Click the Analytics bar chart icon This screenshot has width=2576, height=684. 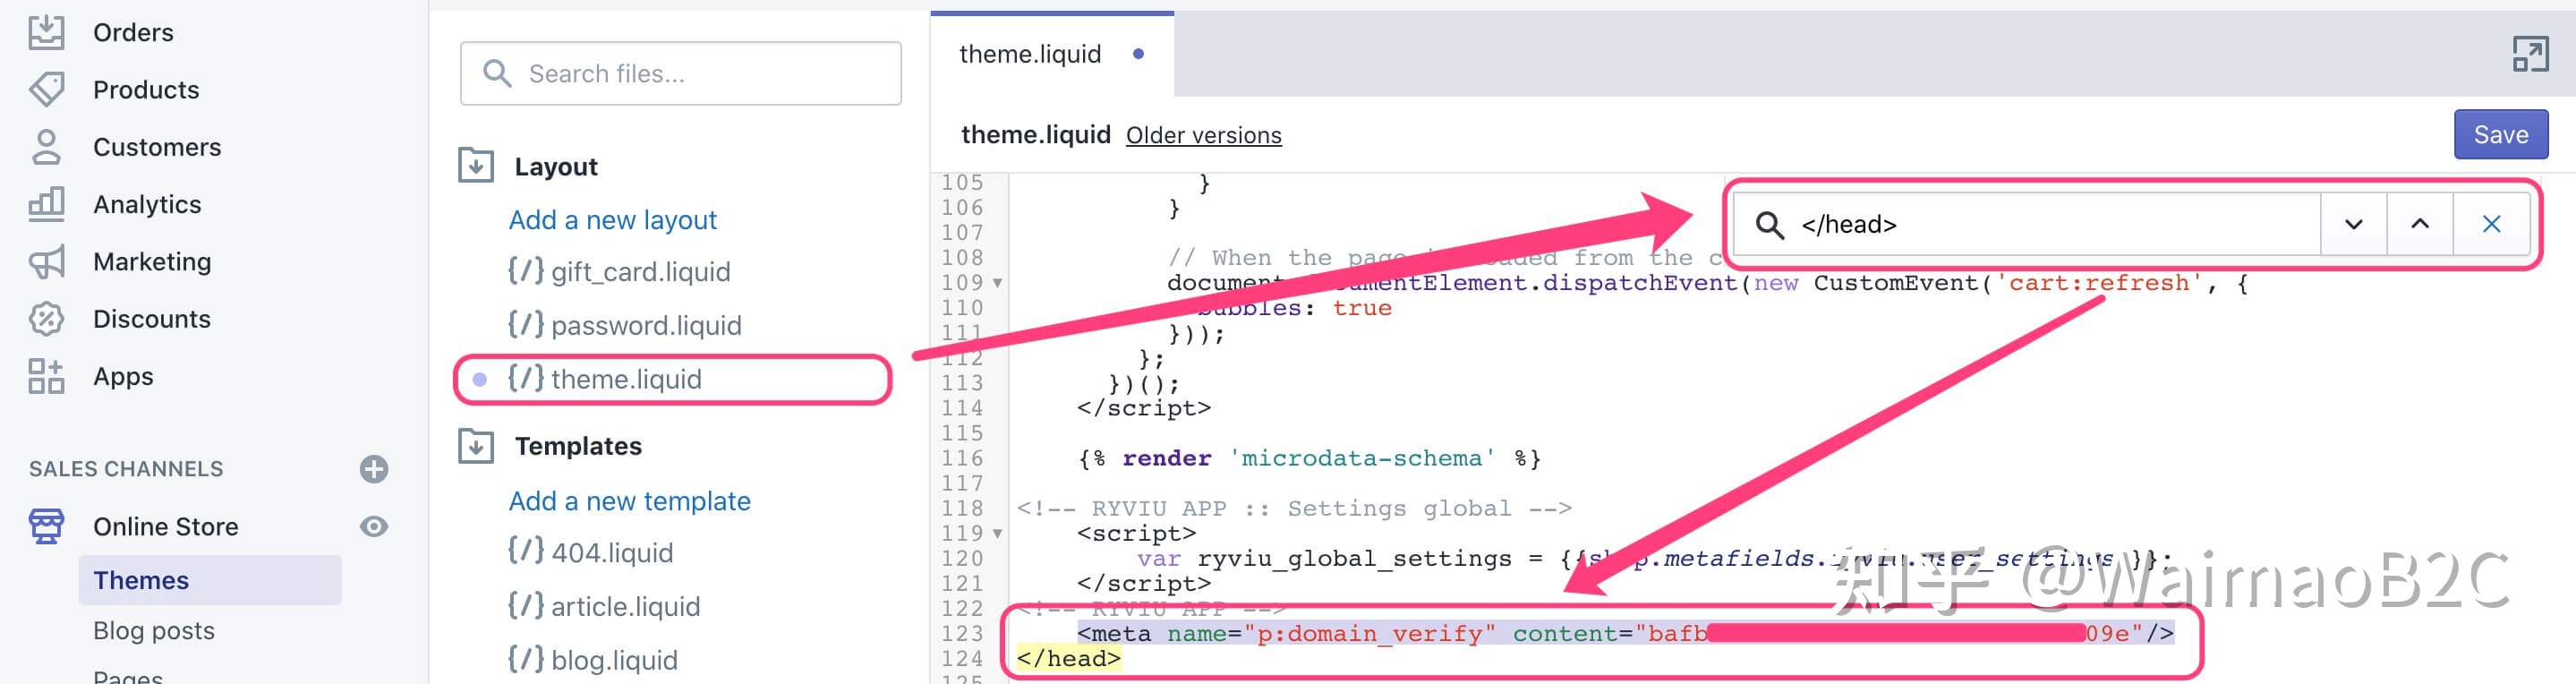(x=46, y=204)
